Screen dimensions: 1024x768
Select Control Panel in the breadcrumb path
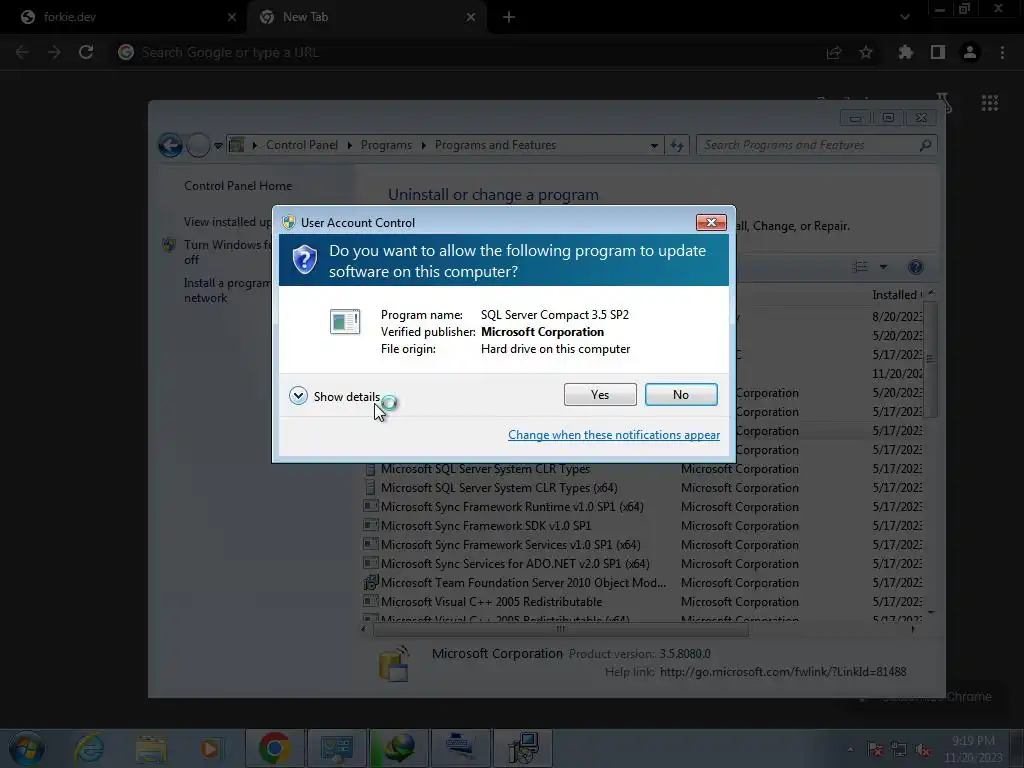tap(302, 145)
